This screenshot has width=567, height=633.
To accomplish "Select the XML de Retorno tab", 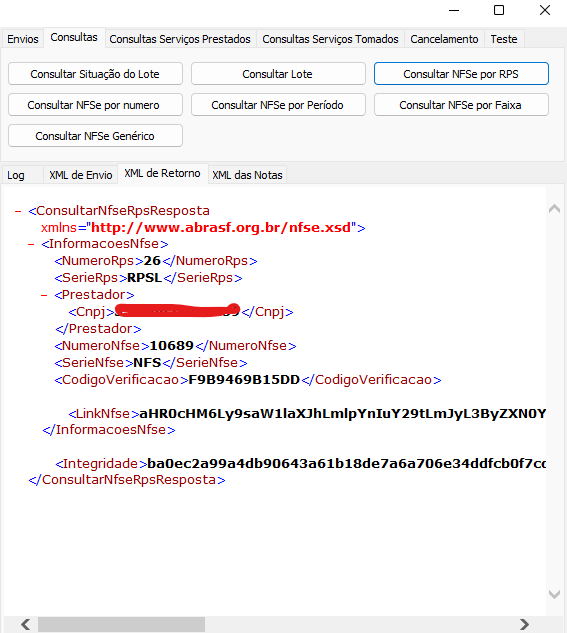I will pos(162,174).
